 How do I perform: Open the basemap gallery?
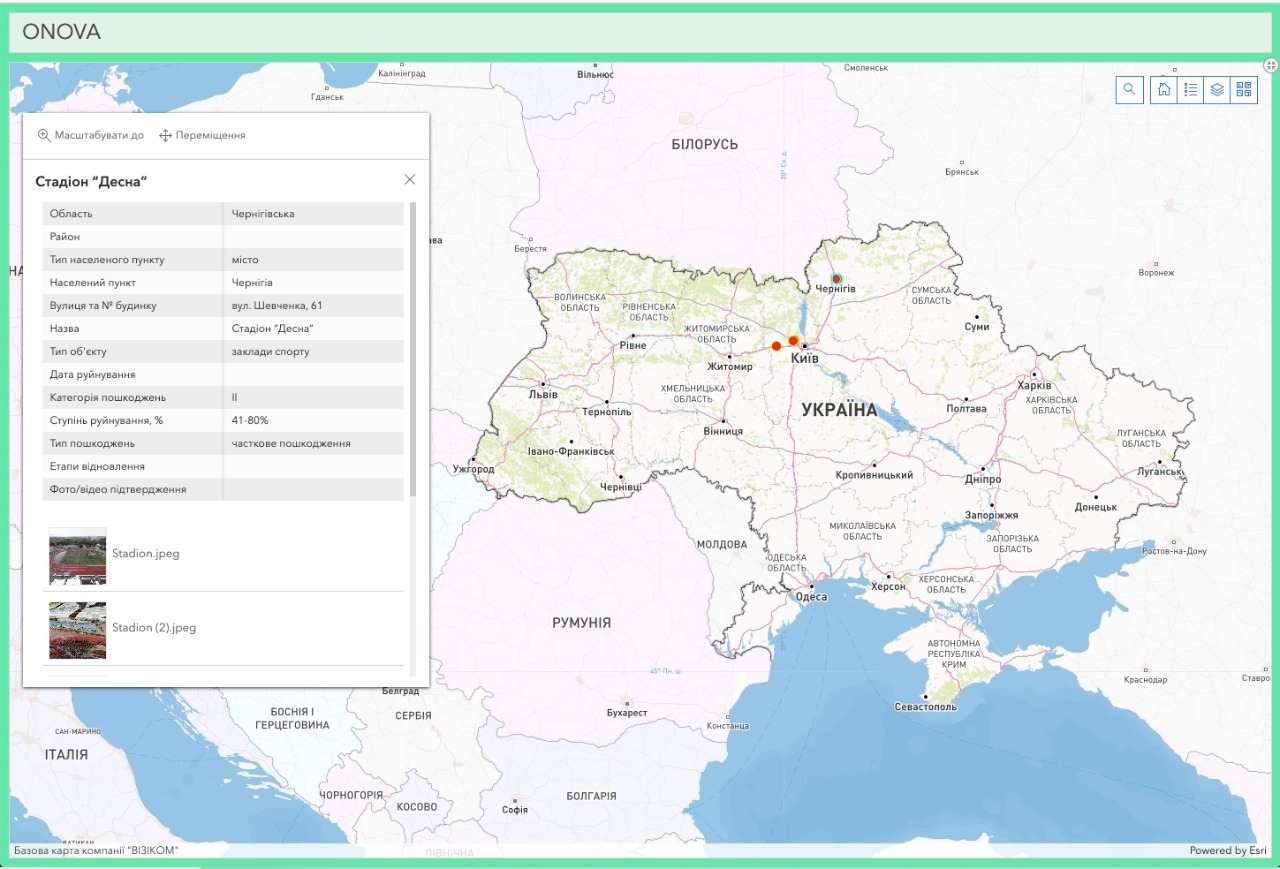click(x=1244, y=90)
